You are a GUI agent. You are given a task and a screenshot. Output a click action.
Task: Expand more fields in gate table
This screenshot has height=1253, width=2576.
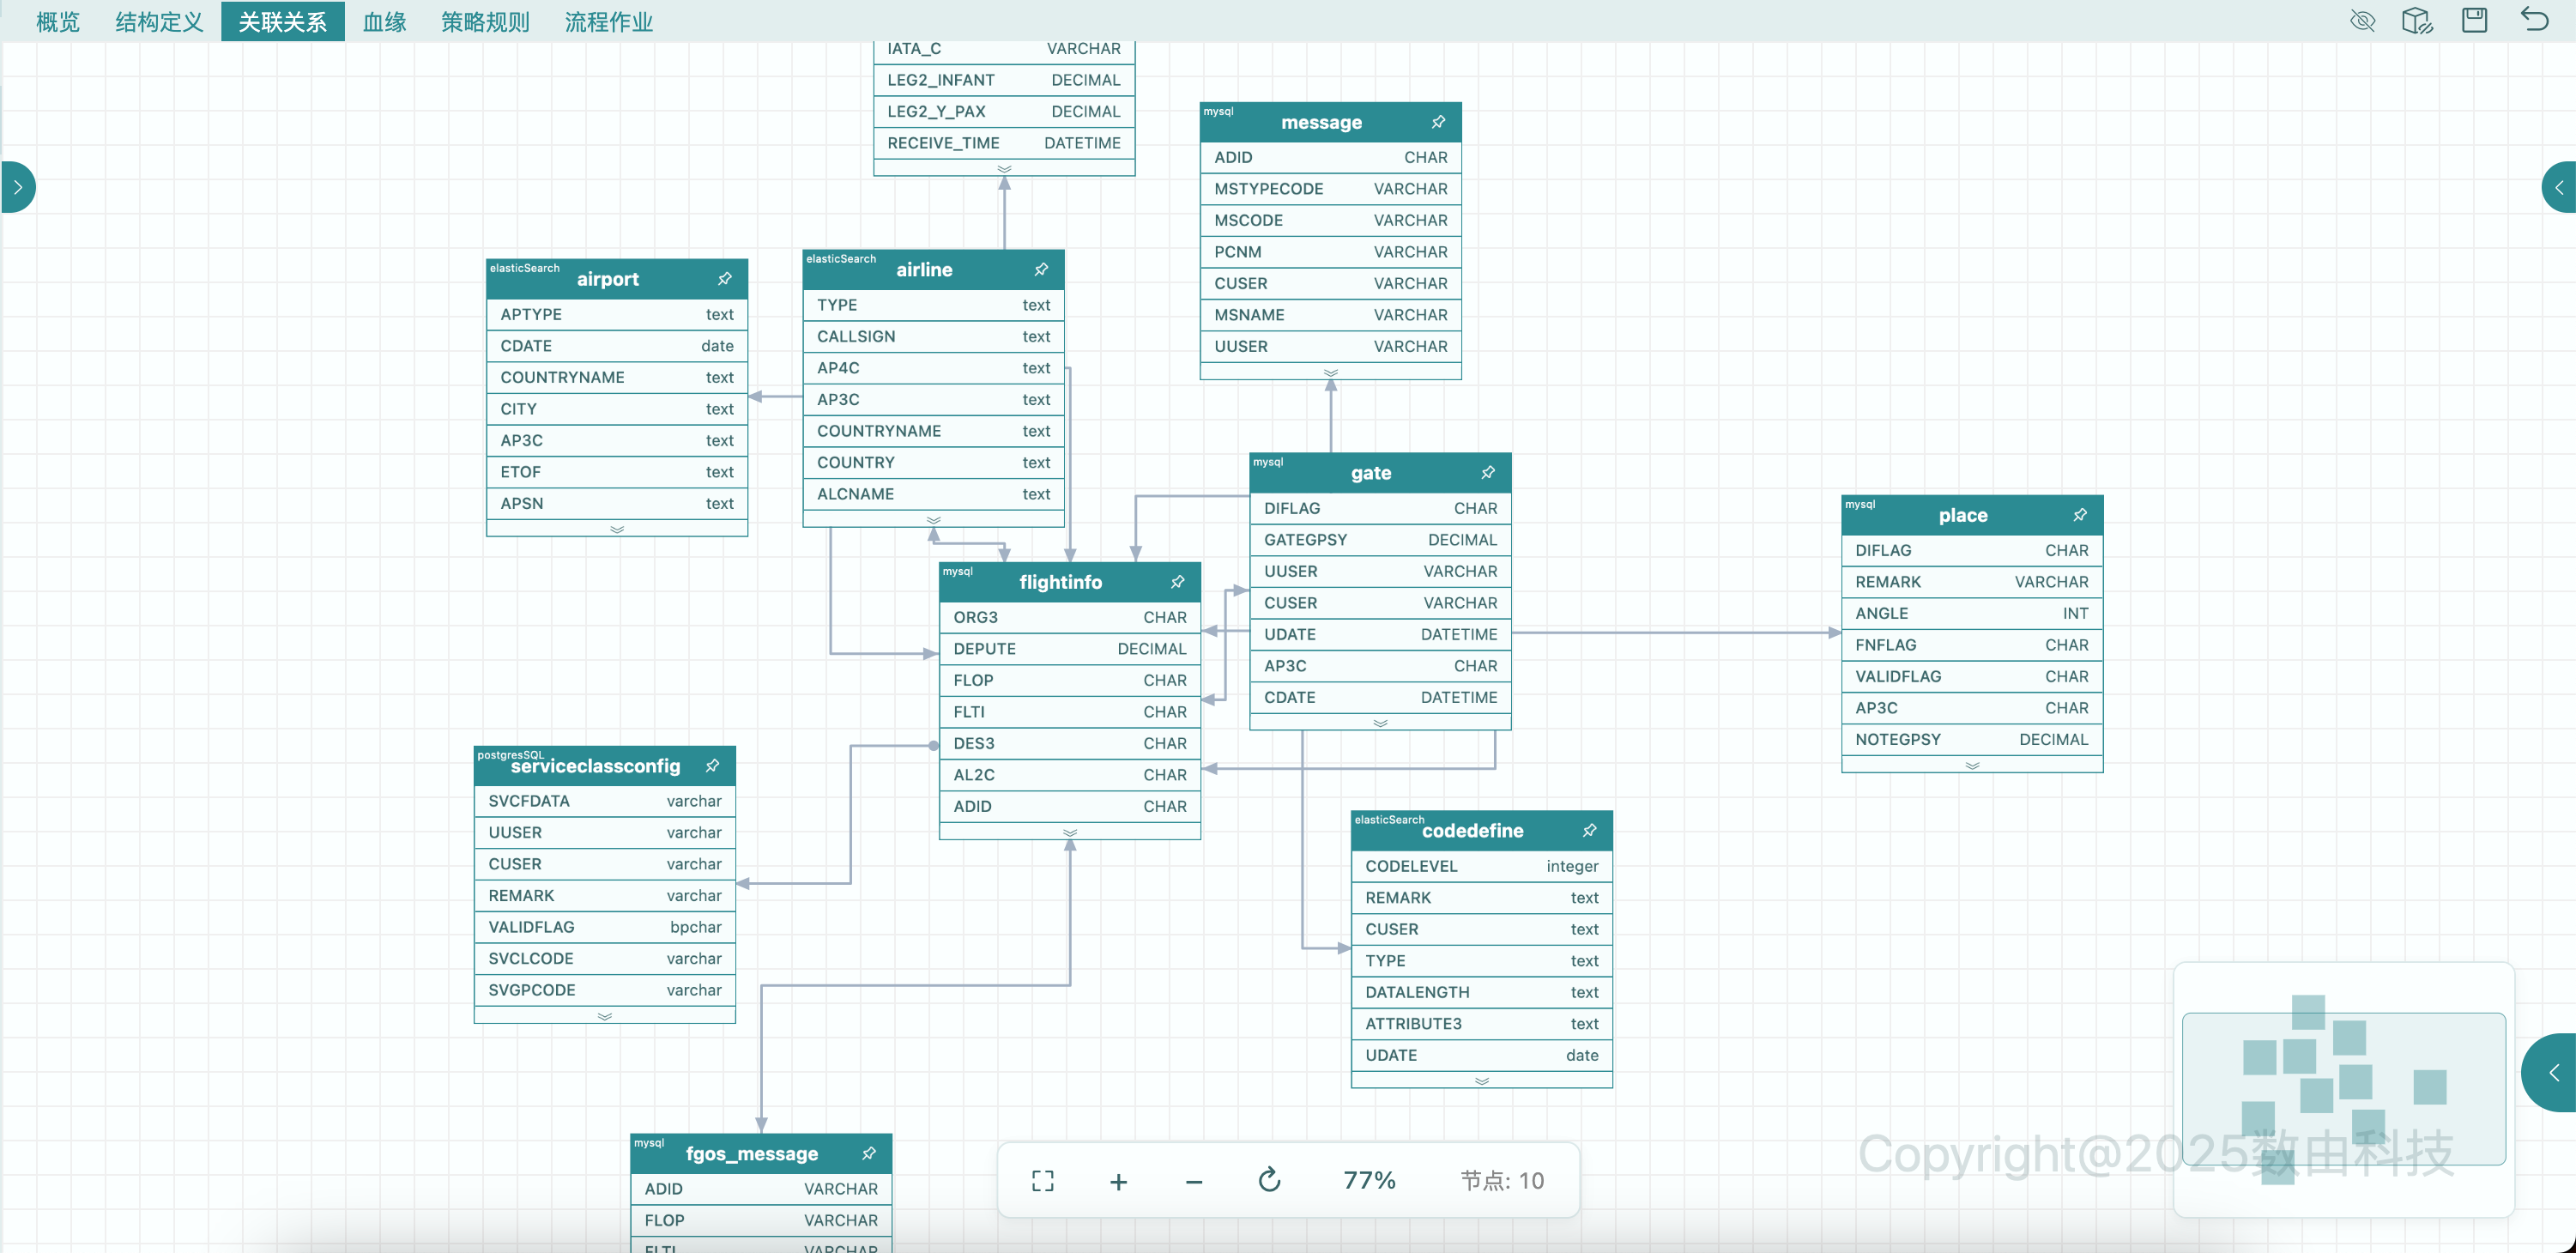tap(1380, 723)
